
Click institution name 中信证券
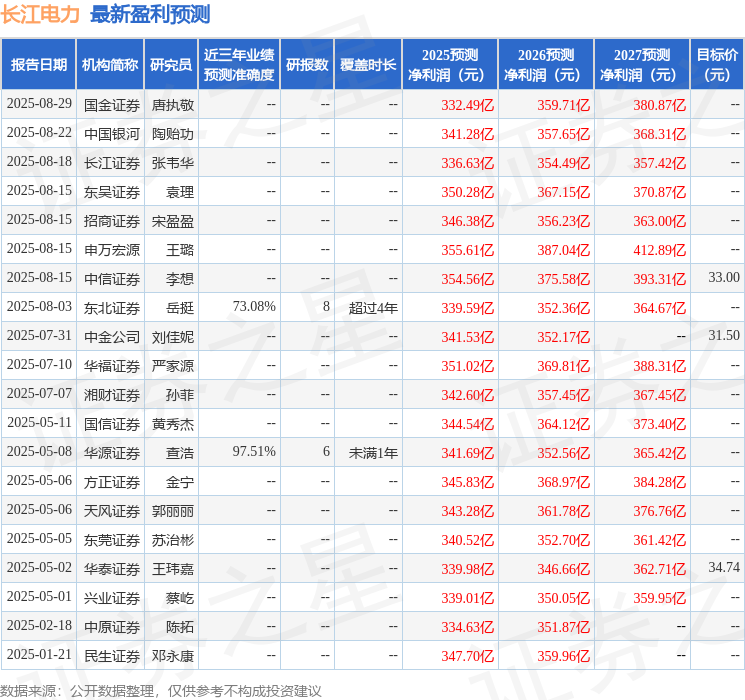(112, 279)
